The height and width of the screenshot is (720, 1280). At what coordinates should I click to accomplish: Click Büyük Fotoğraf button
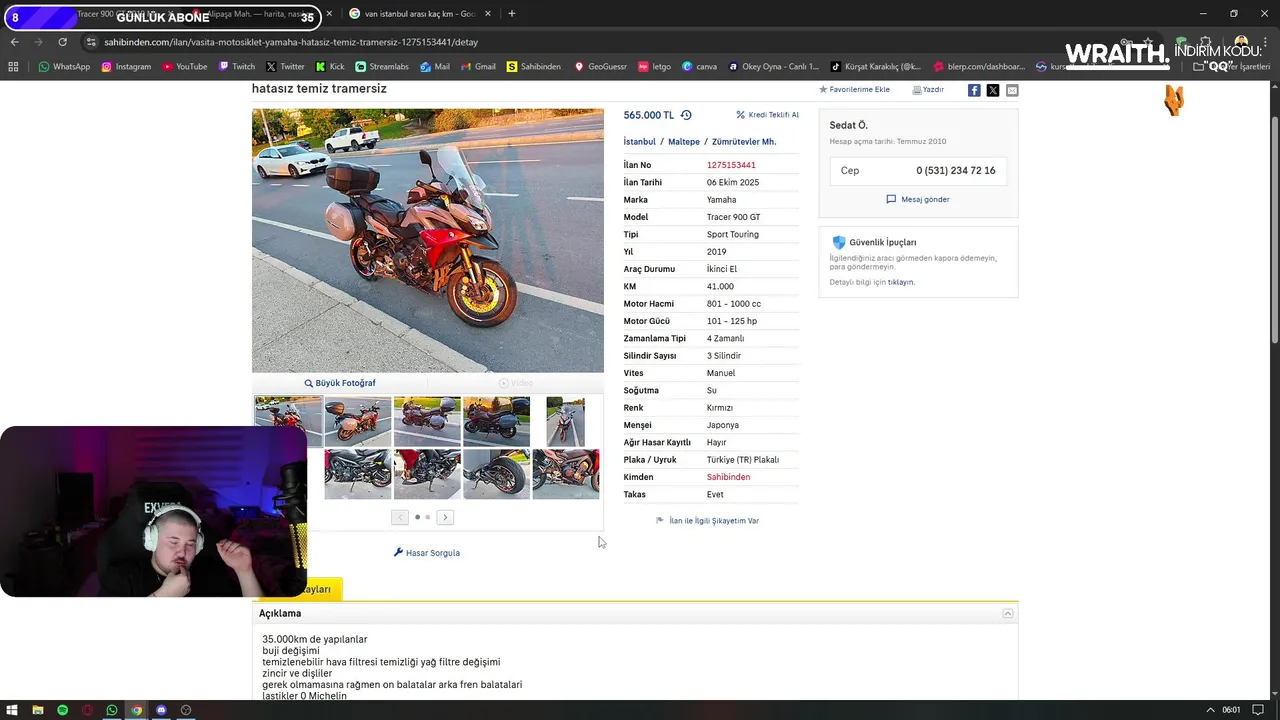tap(340, 383)
